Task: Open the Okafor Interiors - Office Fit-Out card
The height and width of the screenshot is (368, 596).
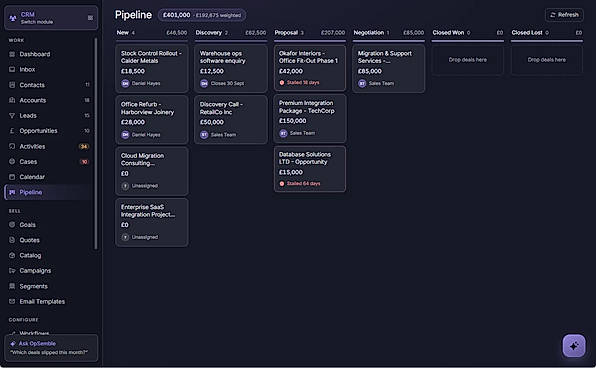Action: [310, 68]
